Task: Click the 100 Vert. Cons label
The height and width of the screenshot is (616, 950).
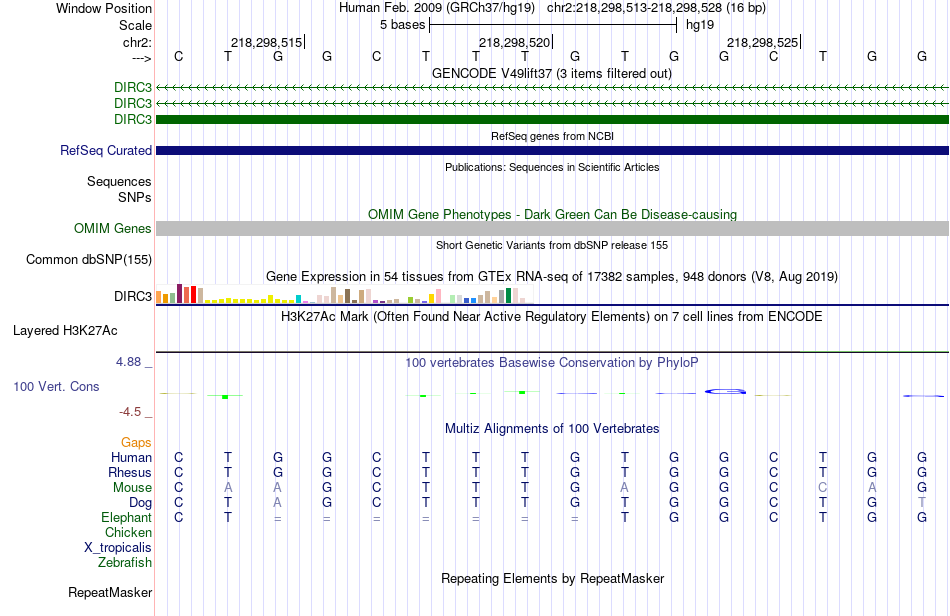Action: point(56,386)
